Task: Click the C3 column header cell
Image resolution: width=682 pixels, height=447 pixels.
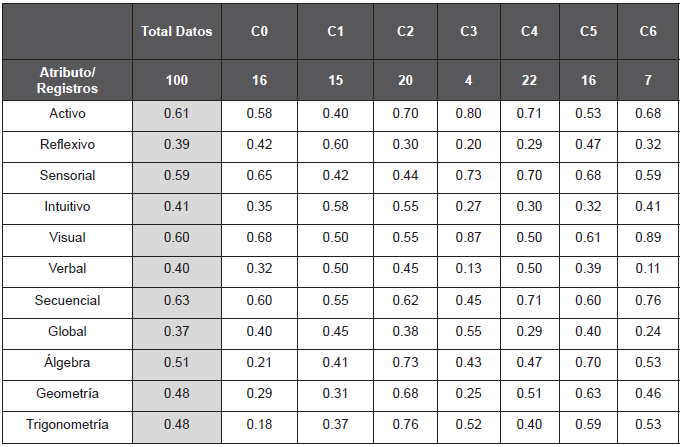Action: click(468, 32)
